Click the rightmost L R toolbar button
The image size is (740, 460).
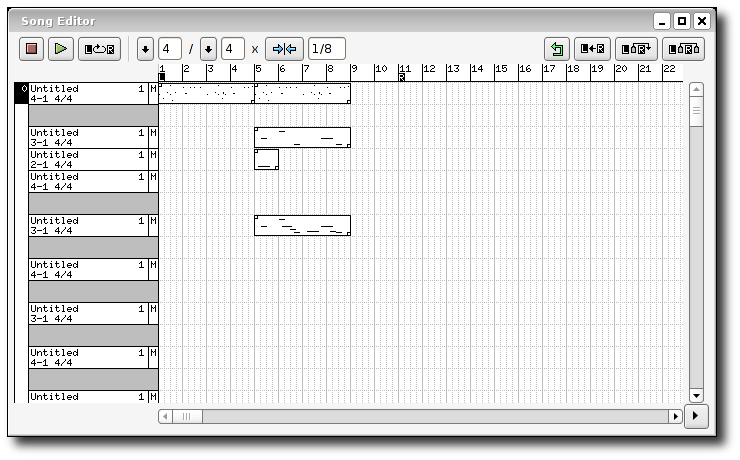[x=683, y=49]
